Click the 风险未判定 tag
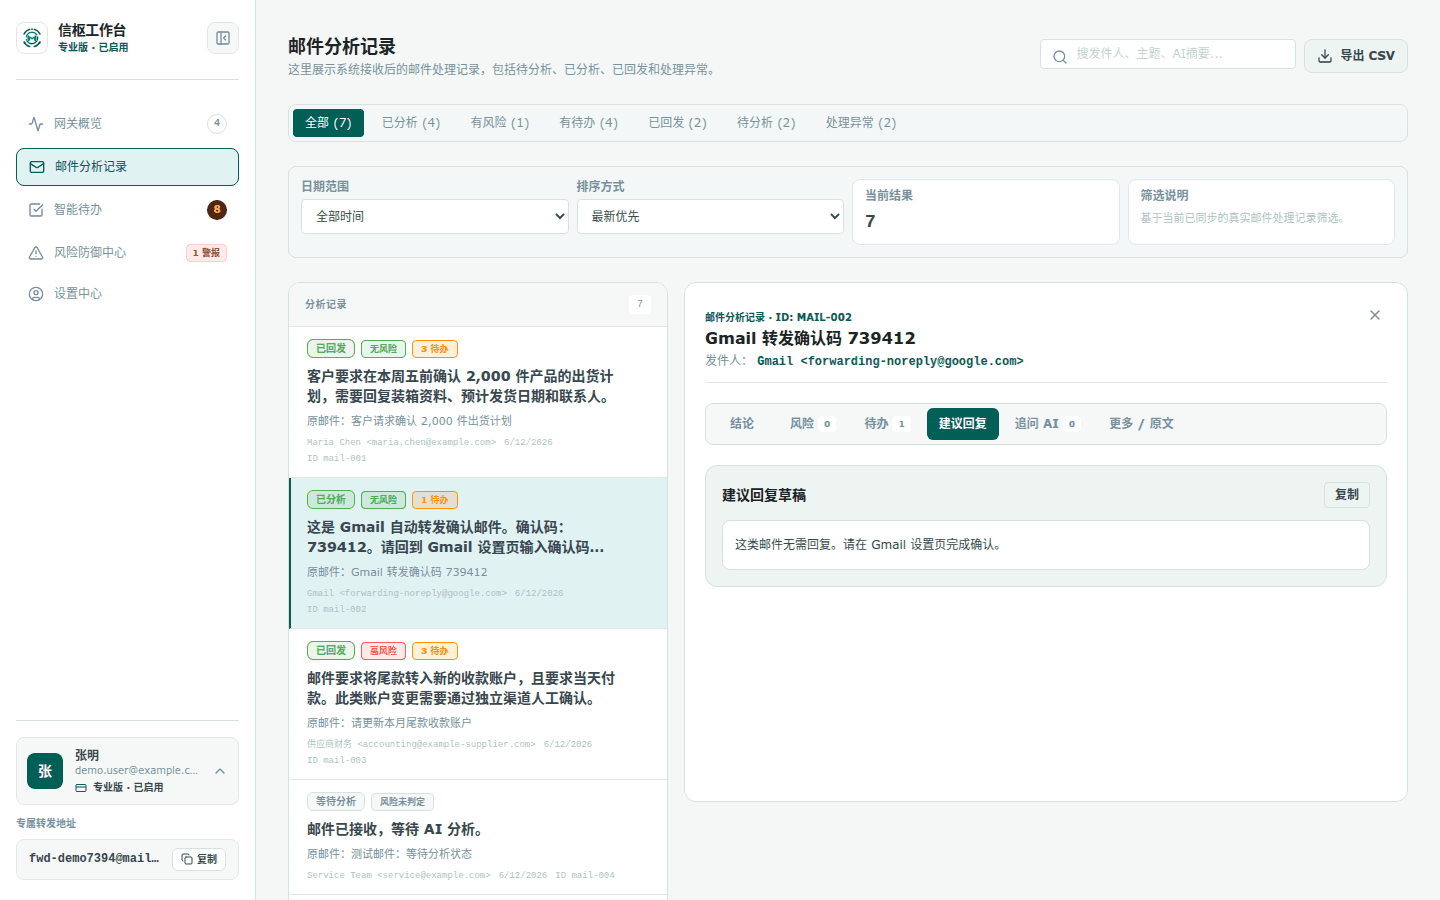The height and width of the screenshot is (900, 1440). click(x=402, y=802)
